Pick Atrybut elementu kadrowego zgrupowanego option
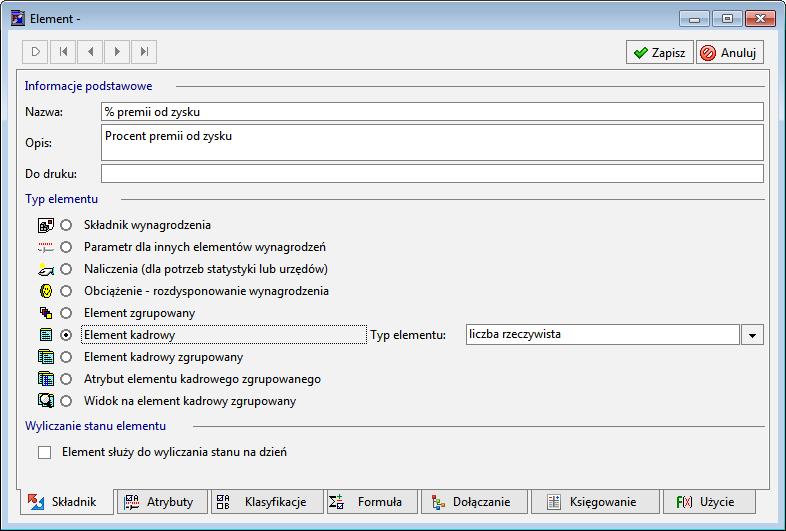 [x=66, y=379]
